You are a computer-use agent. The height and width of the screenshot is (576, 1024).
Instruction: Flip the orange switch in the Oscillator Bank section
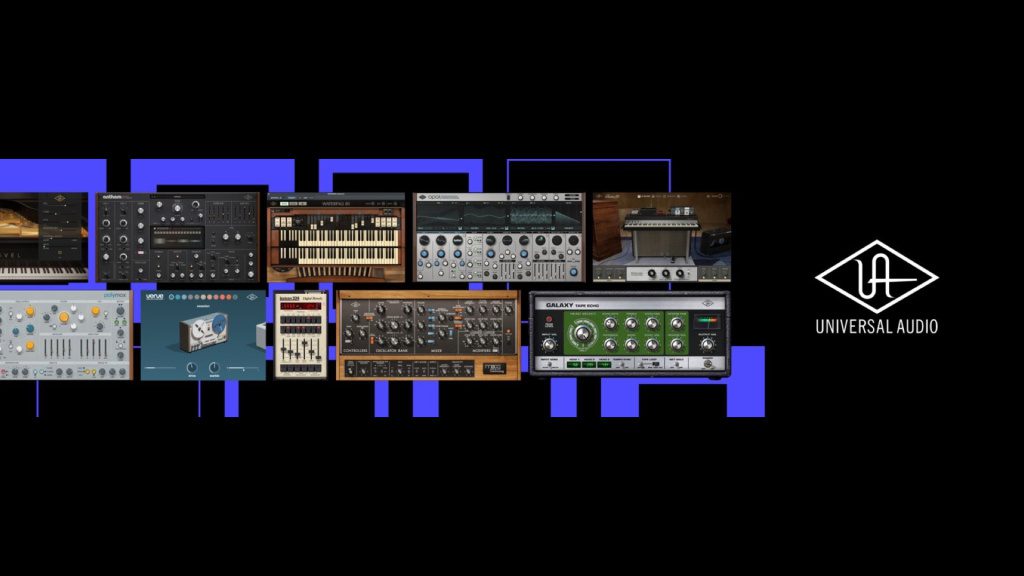pyautogui.click(x=372, y=339)
